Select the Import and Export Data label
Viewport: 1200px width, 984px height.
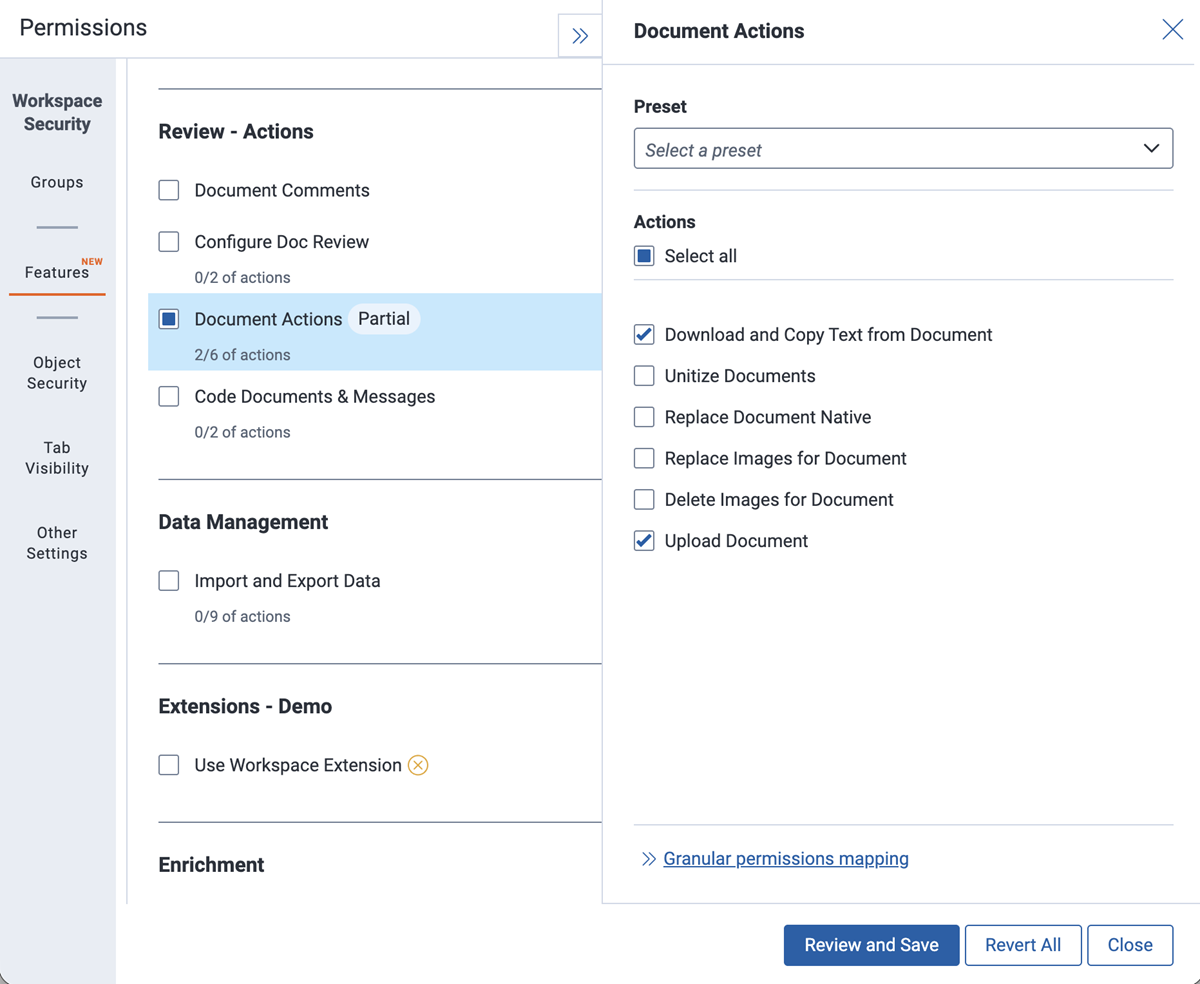(x=287, y=581)
